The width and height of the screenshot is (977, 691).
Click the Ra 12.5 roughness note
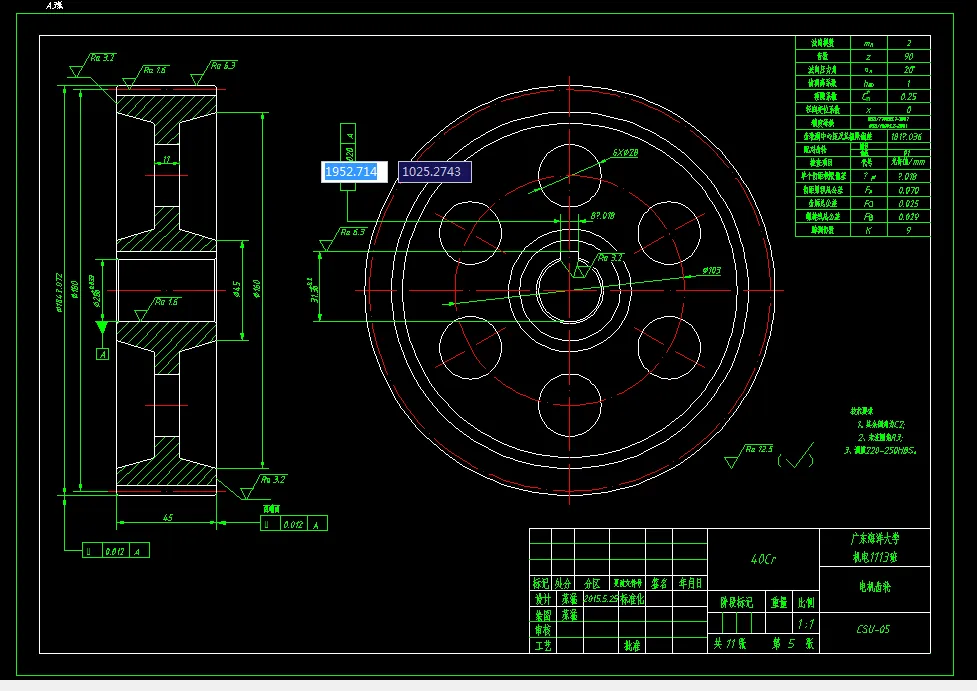(x=759, y=449)
